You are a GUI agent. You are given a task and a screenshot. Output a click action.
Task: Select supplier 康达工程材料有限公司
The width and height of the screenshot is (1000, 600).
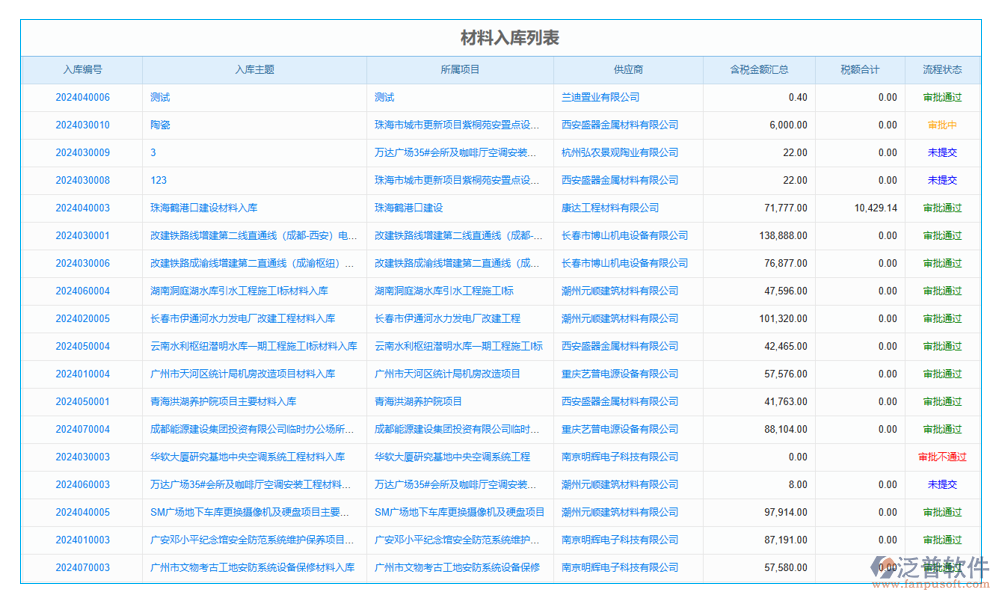pos(610,208)
